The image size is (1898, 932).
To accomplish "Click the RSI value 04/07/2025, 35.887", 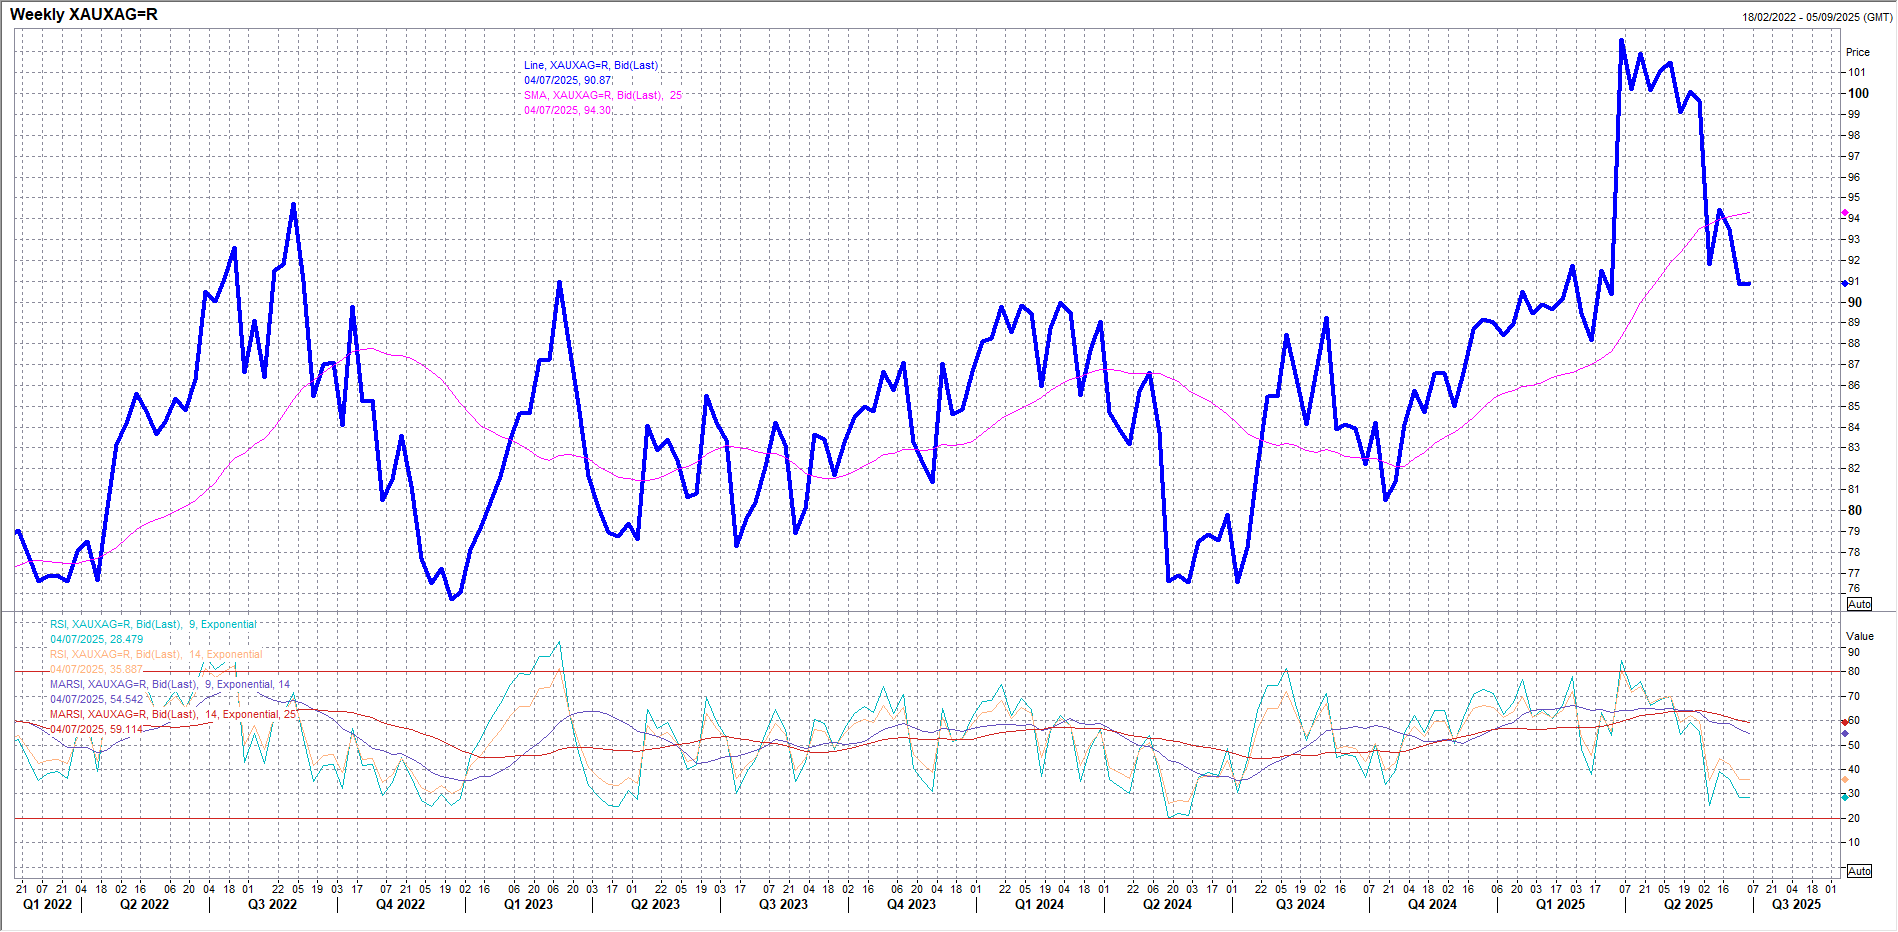I will click(97, 669).
